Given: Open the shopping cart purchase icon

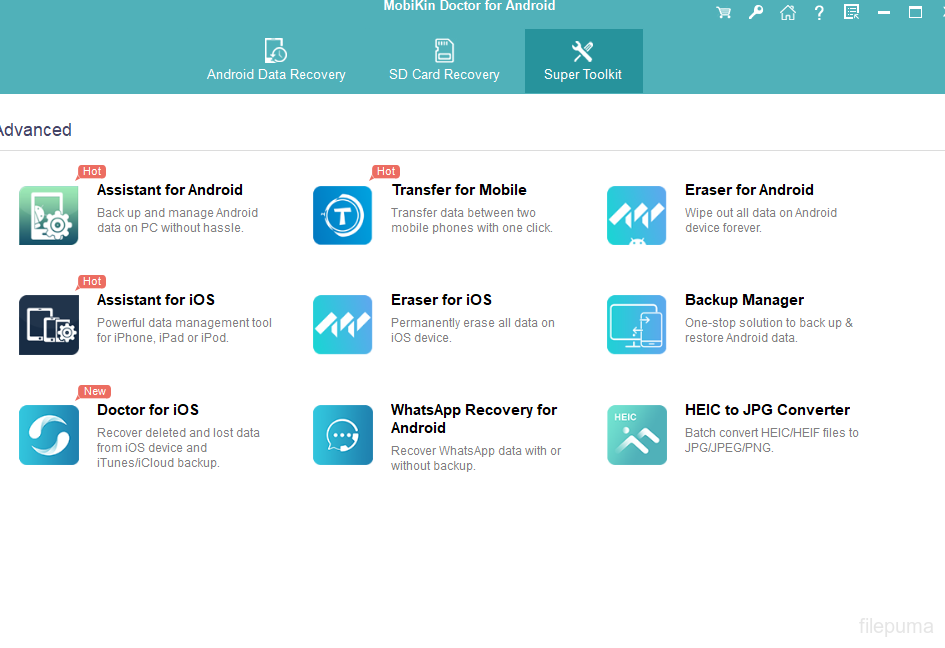Looking at the screenshot, I should coord(724,13).
